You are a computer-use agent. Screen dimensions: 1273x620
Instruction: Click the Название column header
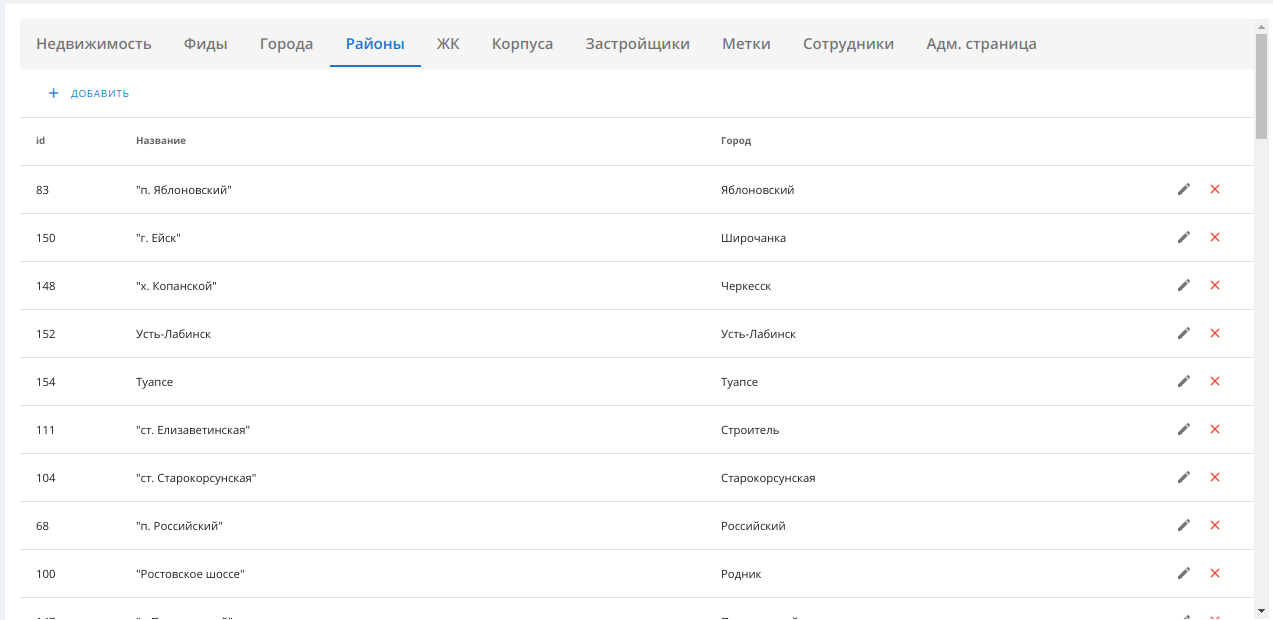(161, 141)
